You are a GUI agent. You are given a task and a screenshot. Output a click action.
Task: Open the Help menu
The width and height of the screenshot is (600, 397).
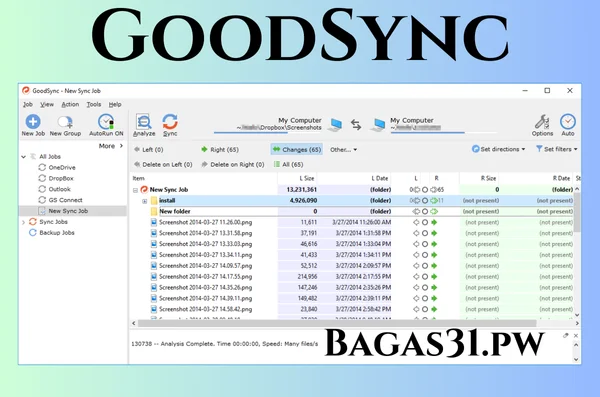[115, 104]
